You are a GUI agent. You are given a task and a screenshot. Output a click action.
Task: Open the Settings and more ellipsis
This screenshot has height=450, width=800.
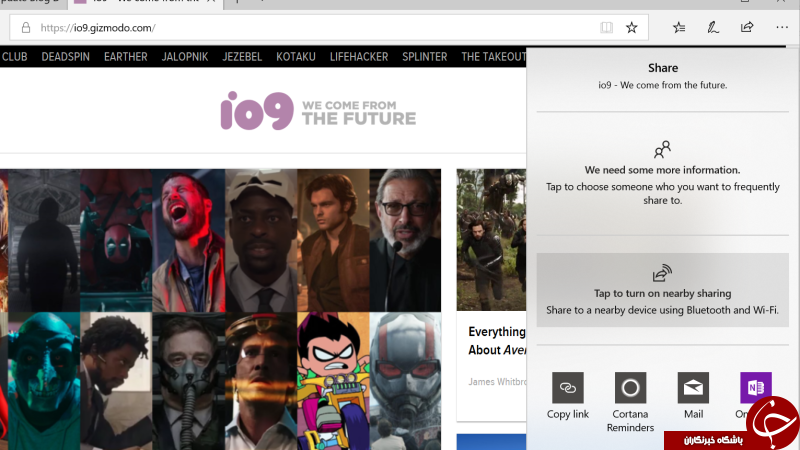click(x=782, y=28)
